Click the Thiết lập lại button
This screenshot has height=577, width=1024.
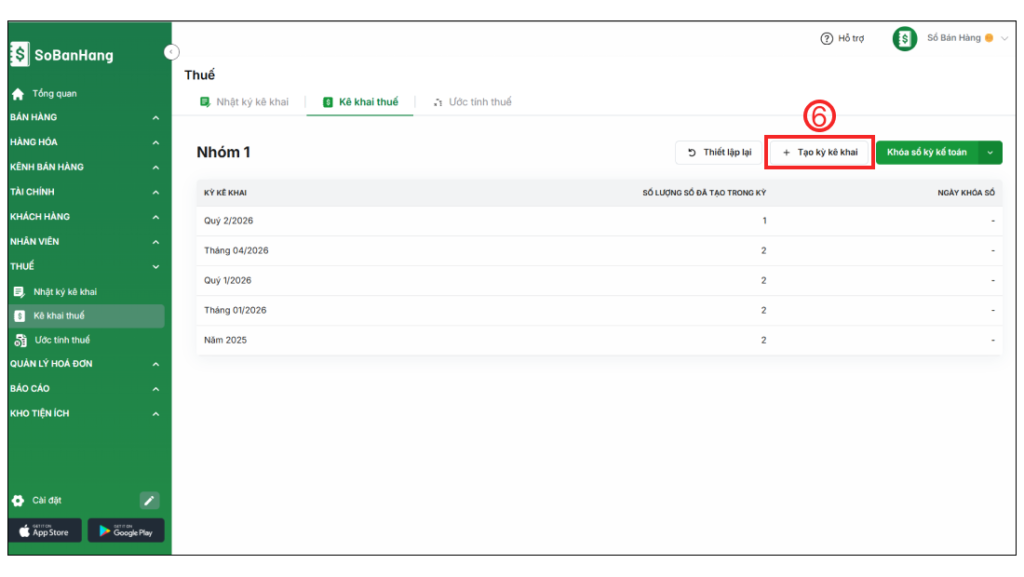click(719, 152)
